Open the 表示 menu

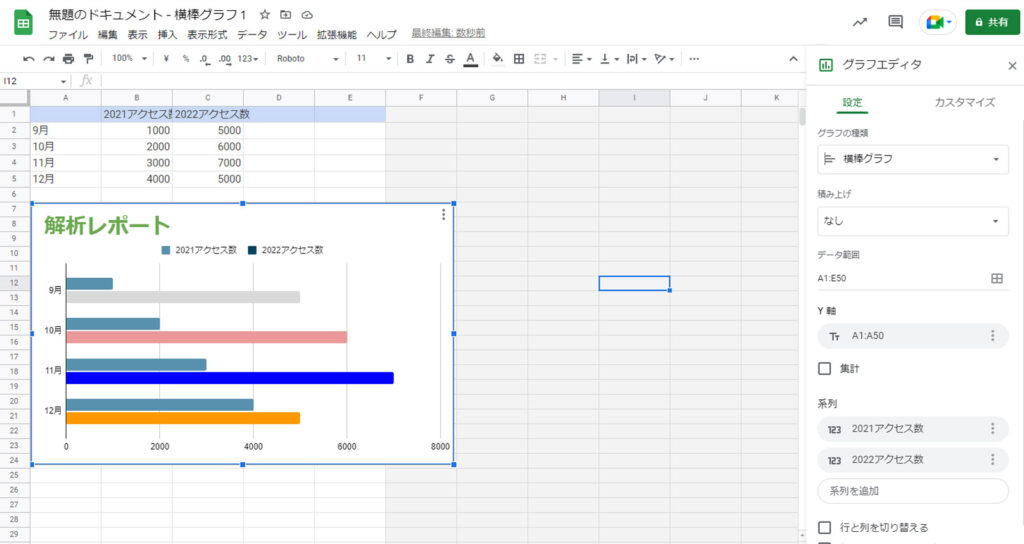click(137, 35)
